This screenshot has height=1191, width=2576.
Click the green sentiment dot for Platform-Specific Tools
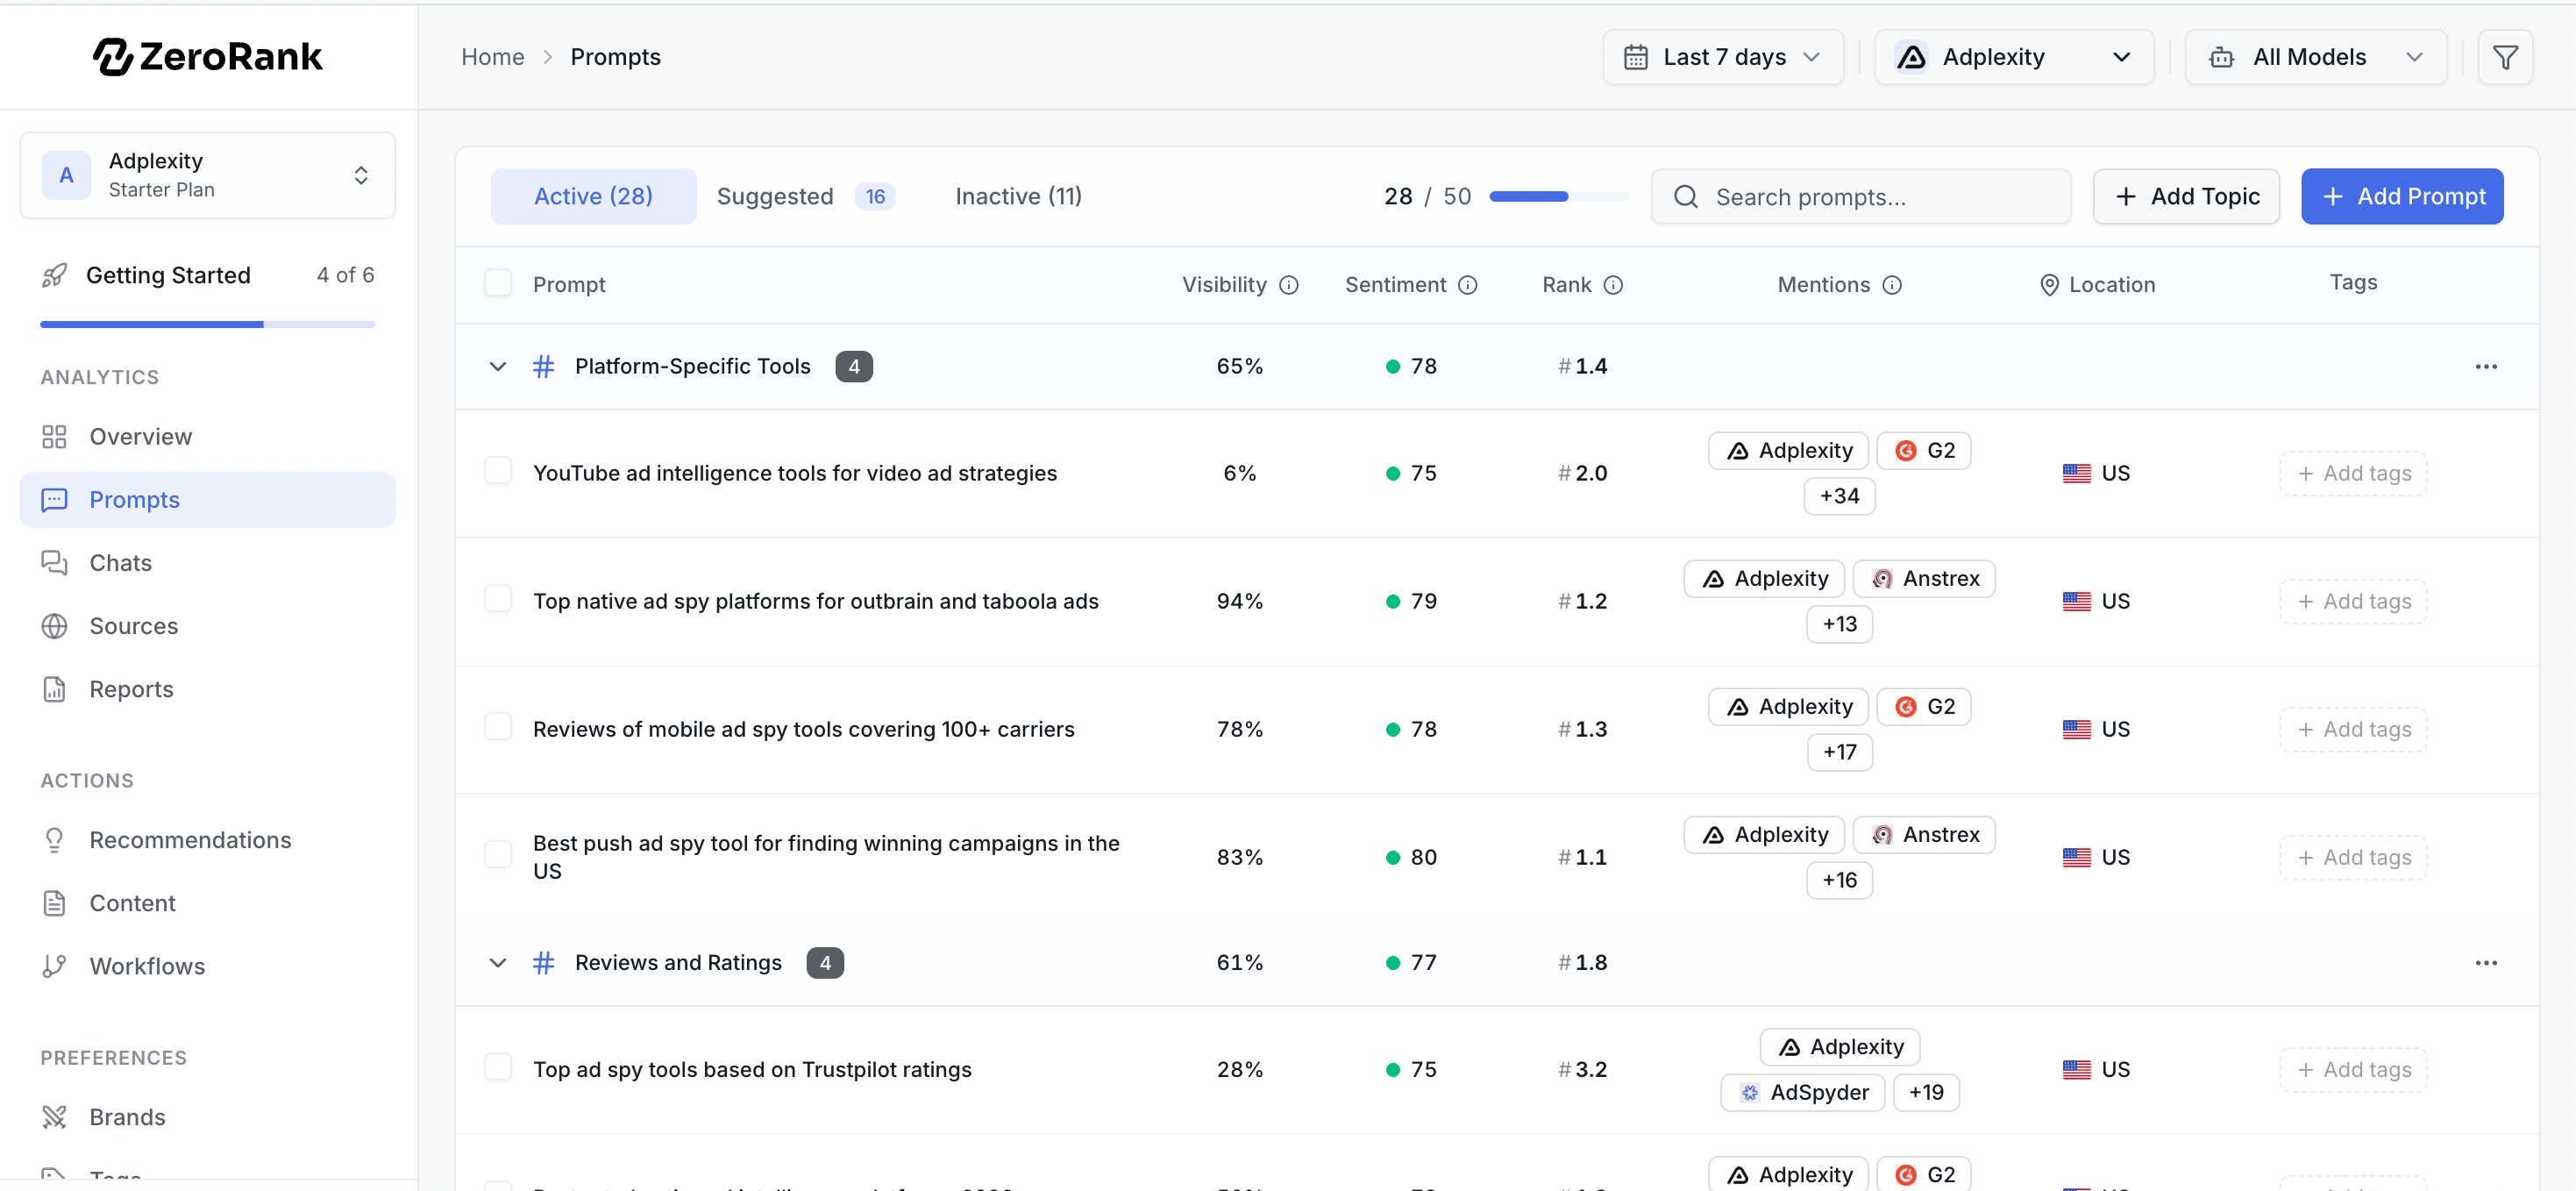point(1392,367)
